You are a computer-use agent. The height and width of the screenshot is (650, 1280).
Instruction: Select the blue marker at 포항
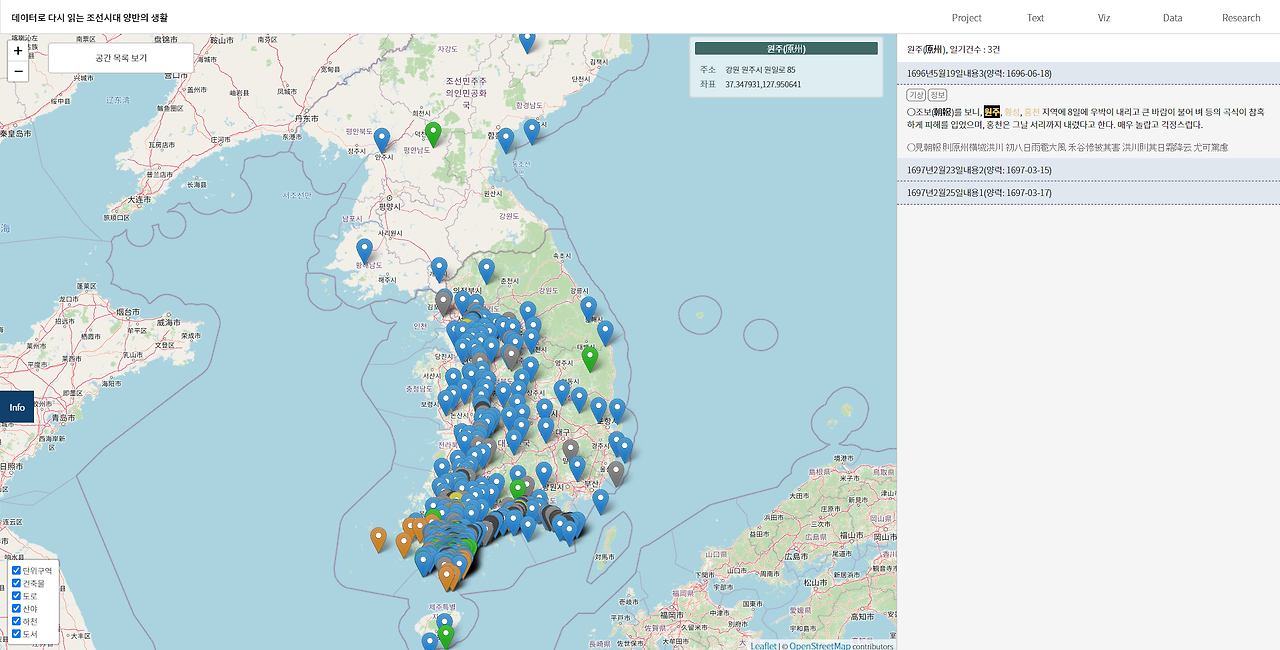click(x=617, y=411)
